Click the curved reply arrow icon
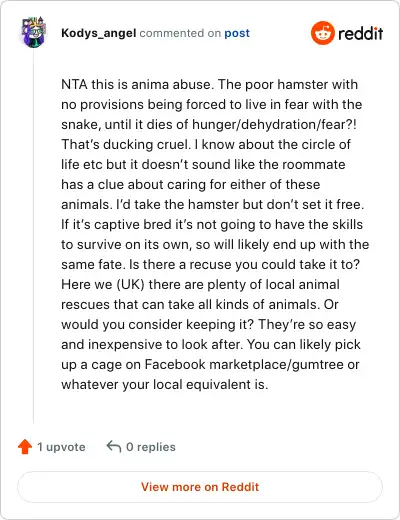Viewport: 400px width, 520px height. point(114,447)
